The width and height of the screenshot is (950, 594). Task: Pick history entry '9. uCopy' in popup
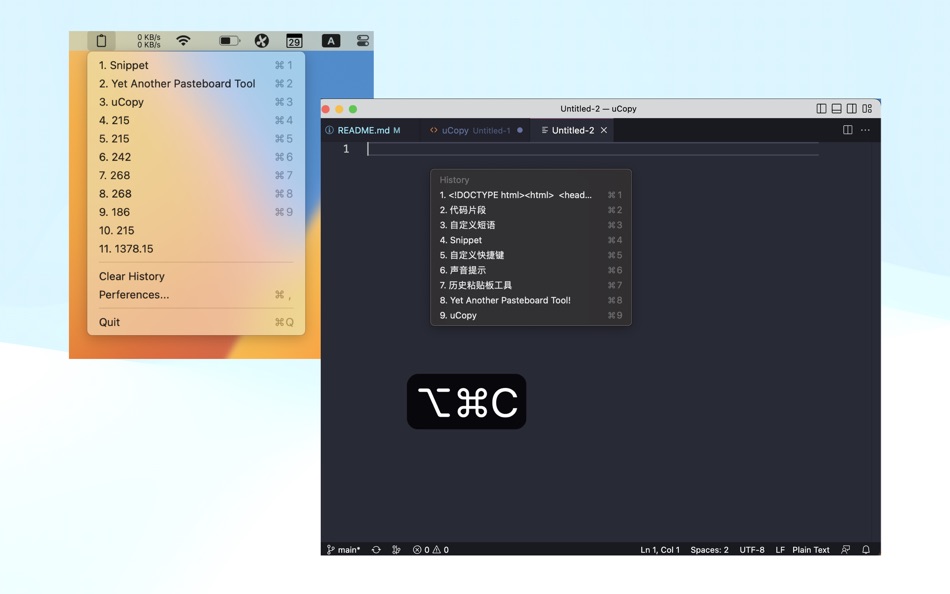point(531,315)
